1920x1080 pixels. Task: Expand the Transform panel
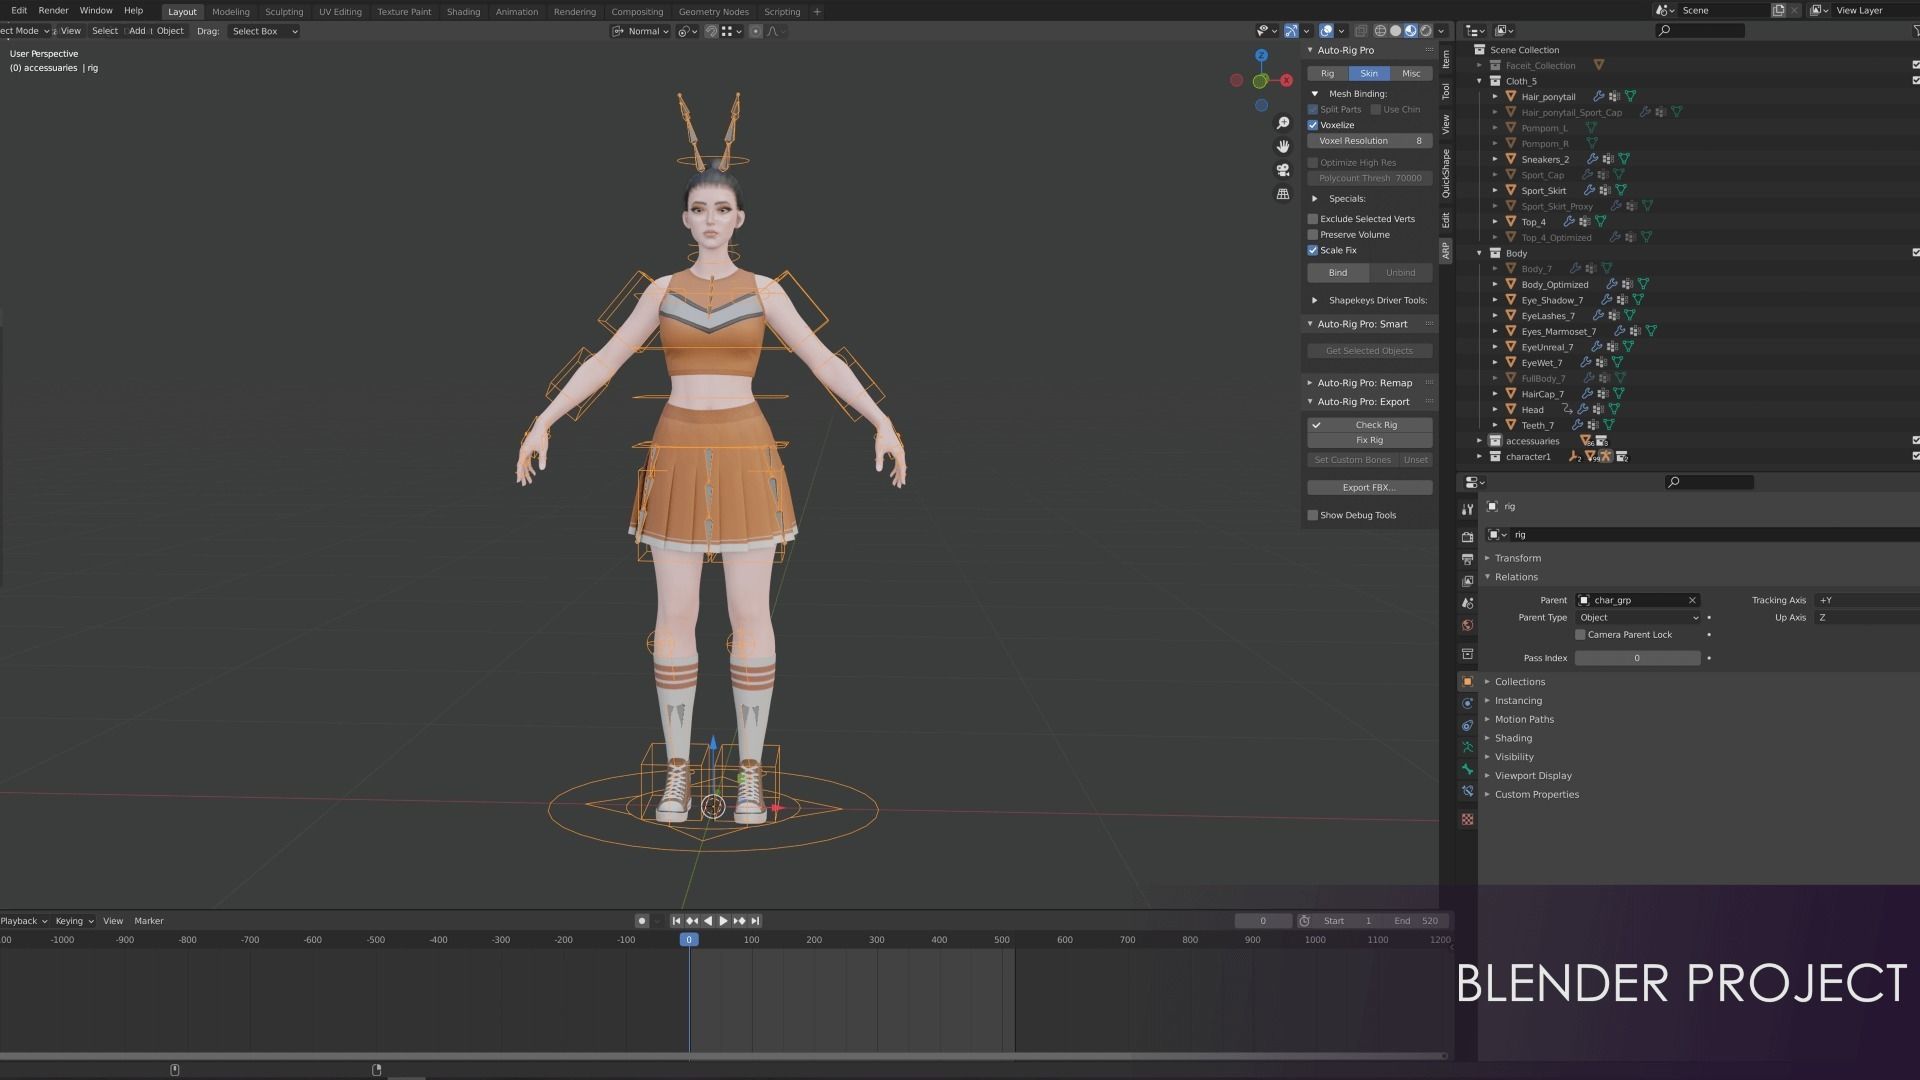pyautogui.click(x=1517, y=558)
